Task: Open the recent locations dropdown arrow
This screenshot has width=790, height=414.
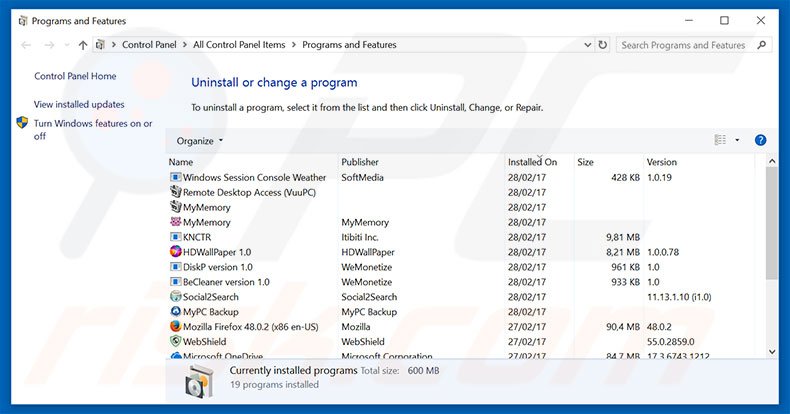Action: coord(67,45)
